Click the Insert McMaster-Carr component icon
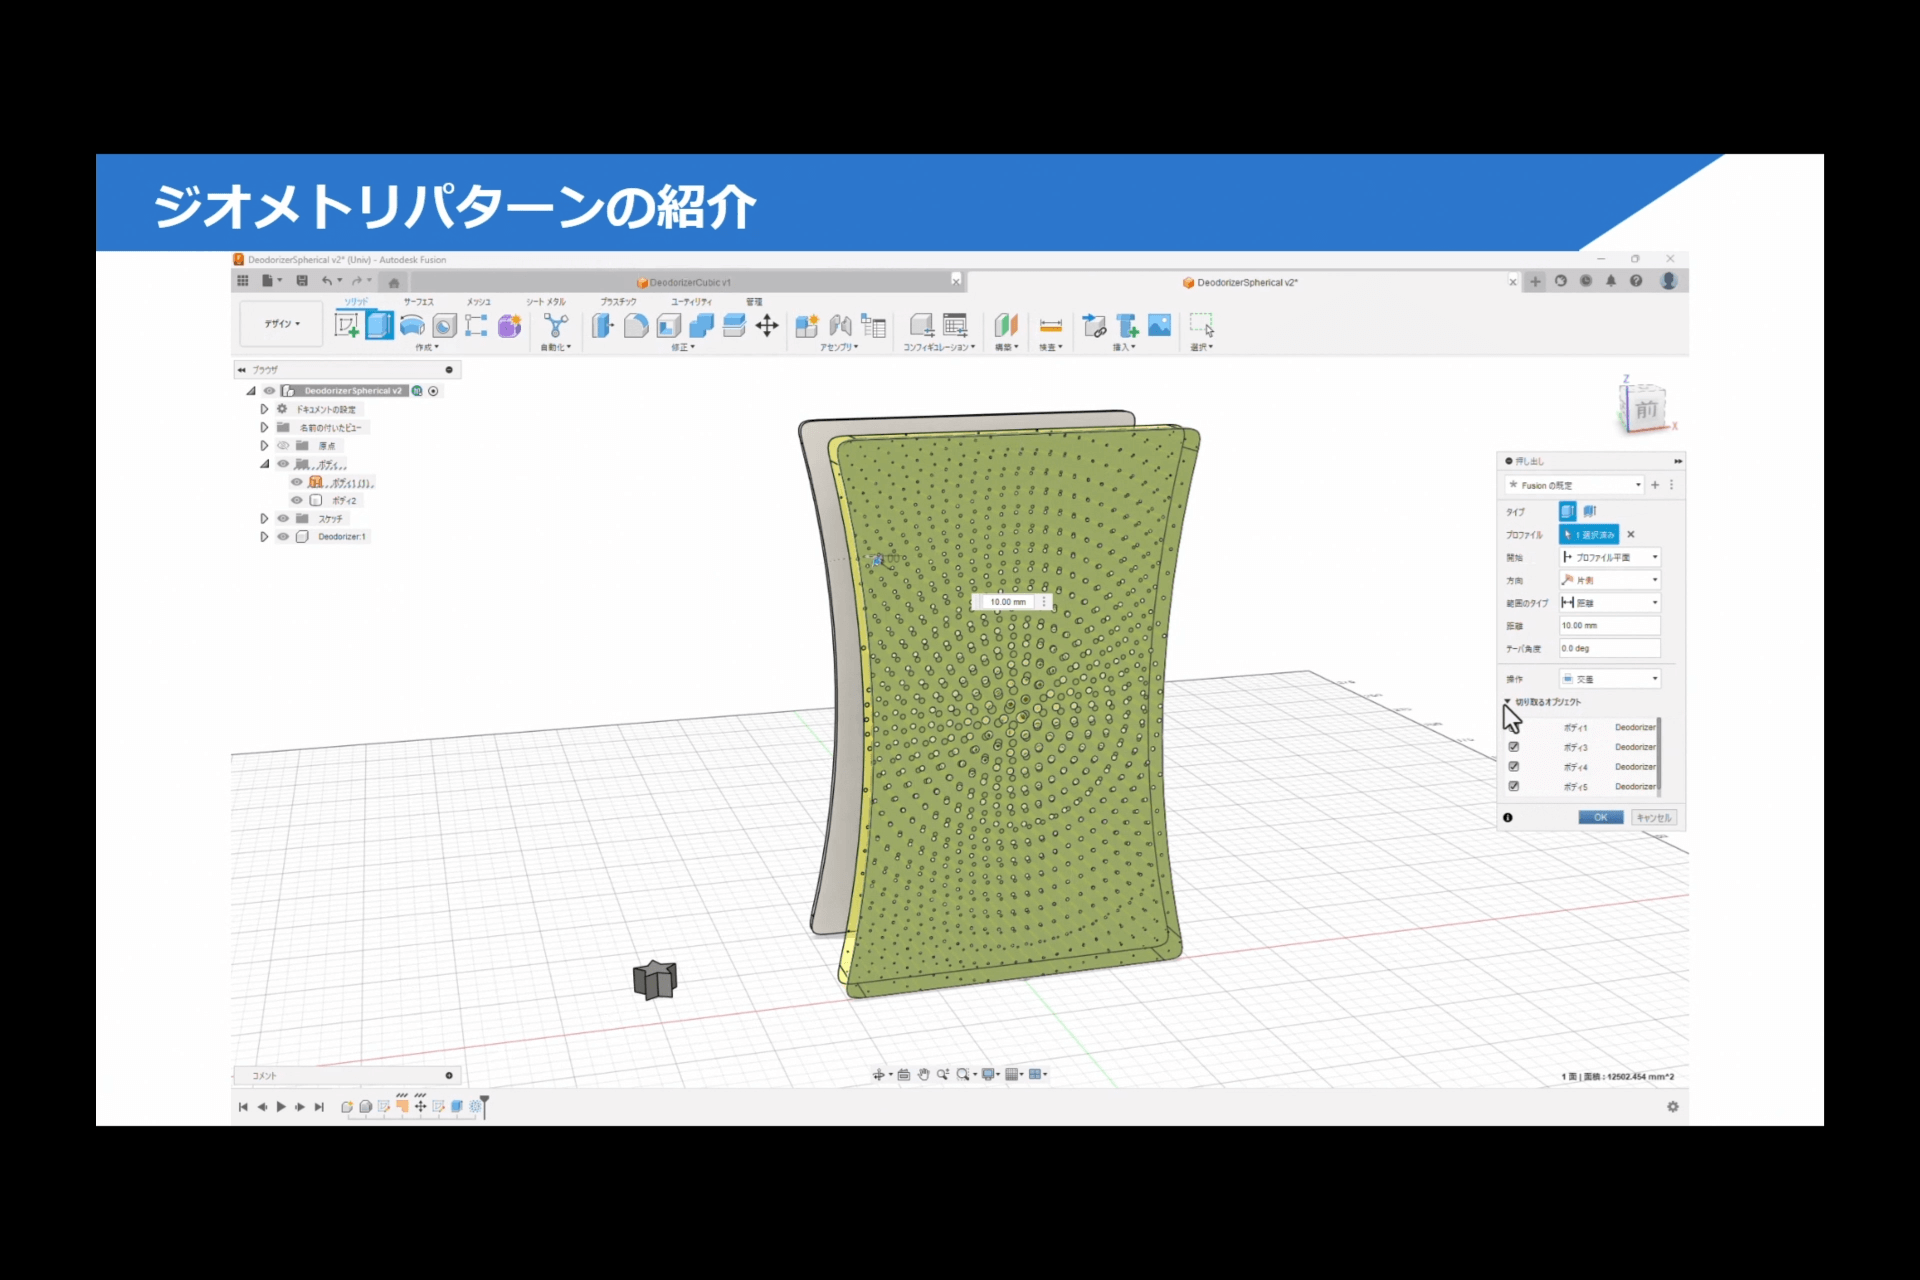 point(1128,325)
